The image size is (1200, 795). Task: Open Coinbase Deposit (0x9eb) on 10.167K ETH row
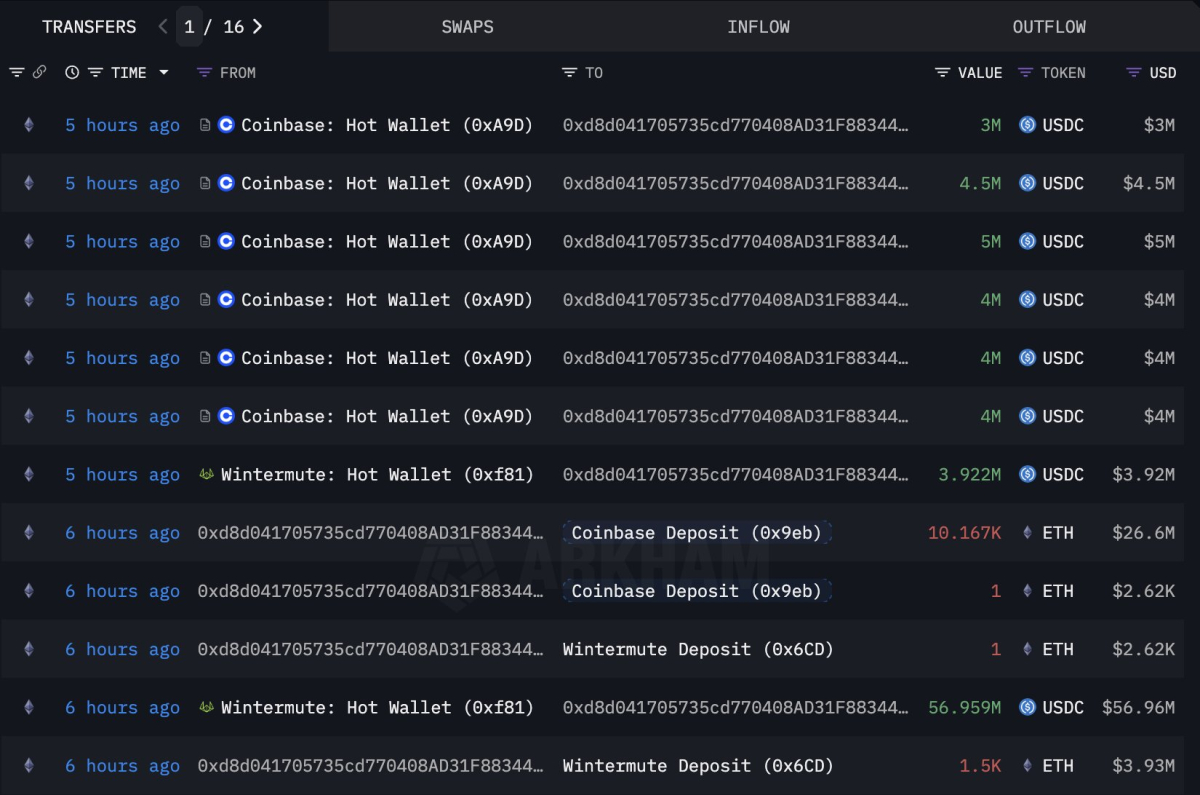pyautogui.click(x=697, y=533)
